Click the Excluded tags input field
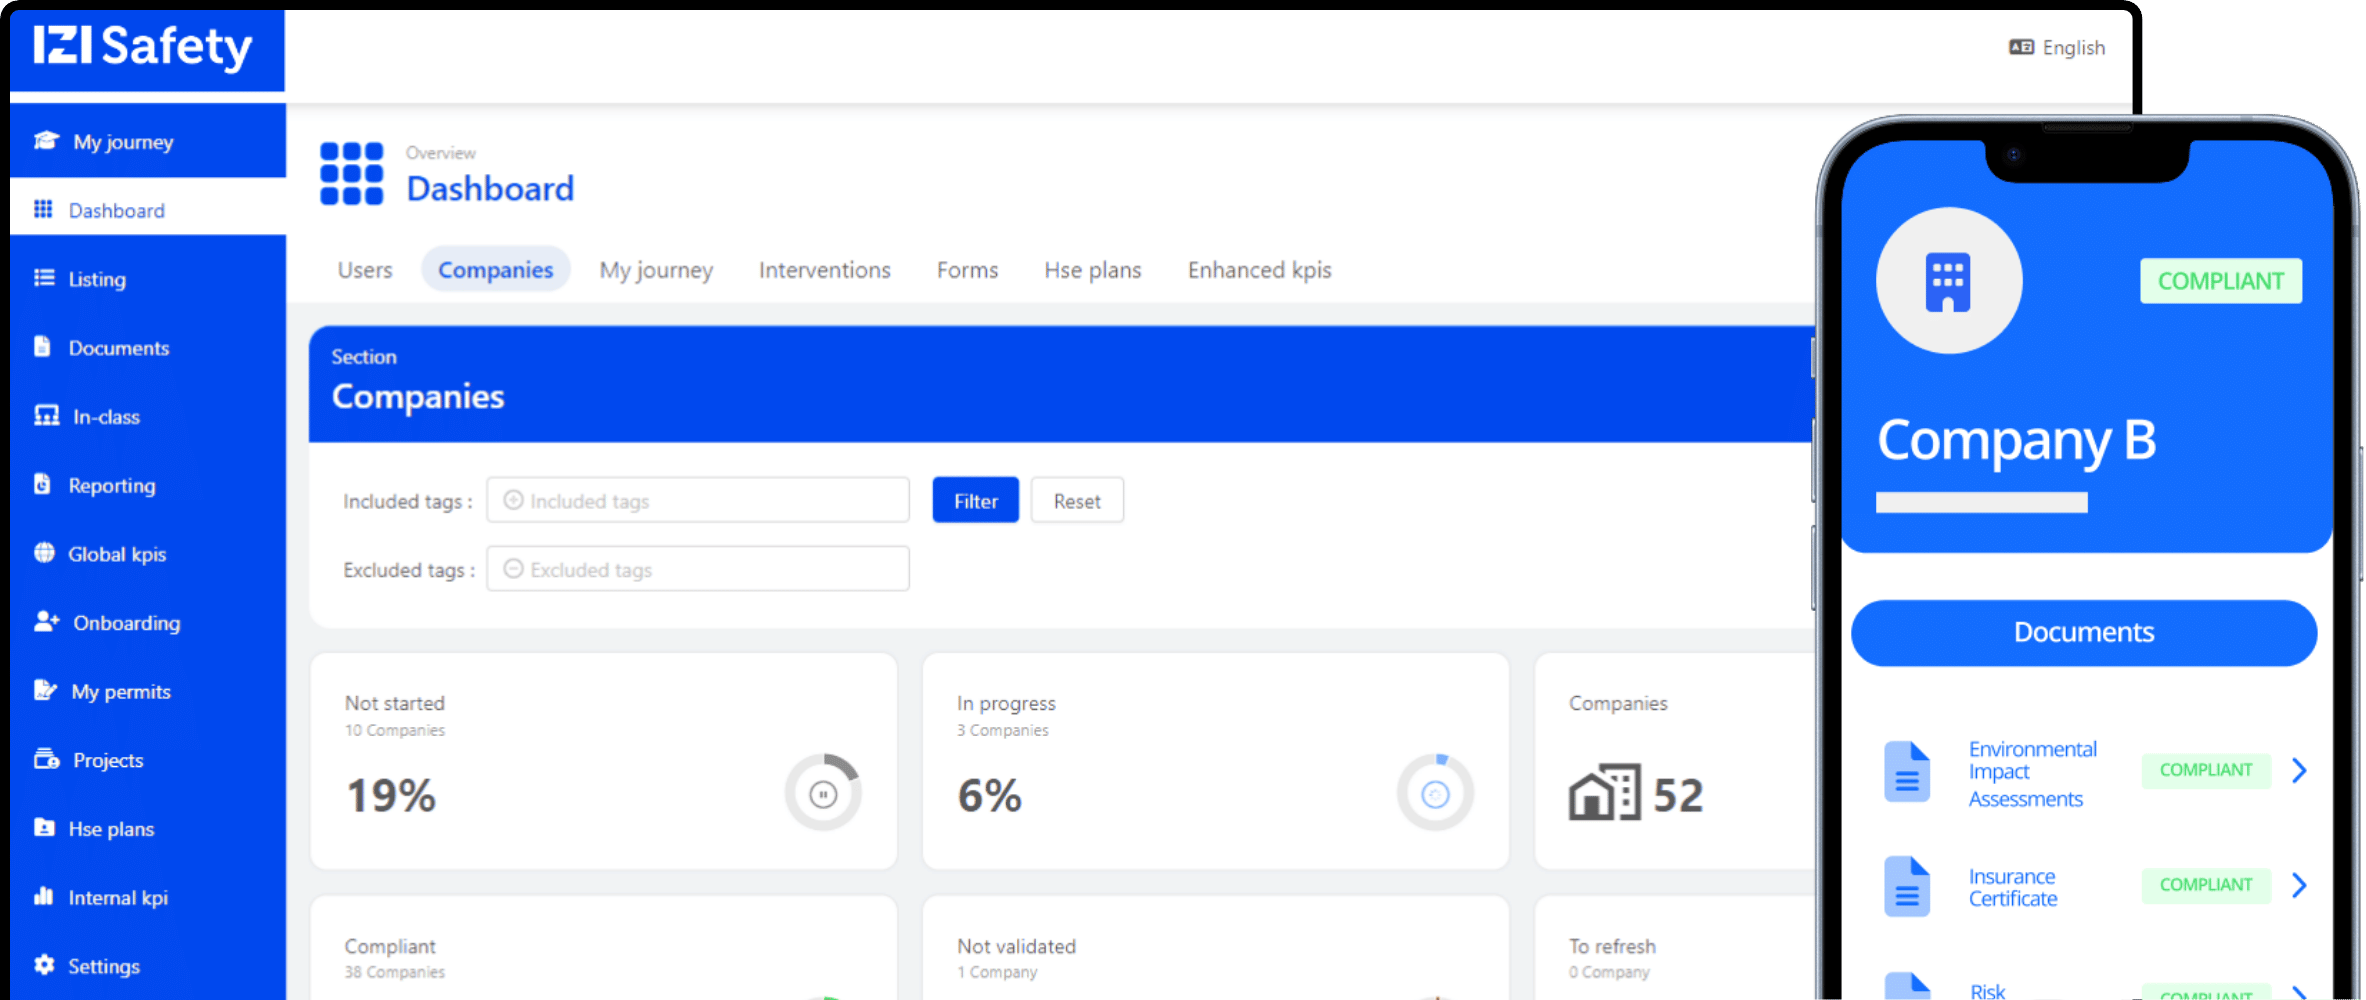The image size is (2366, 1000). coord(698,569)
